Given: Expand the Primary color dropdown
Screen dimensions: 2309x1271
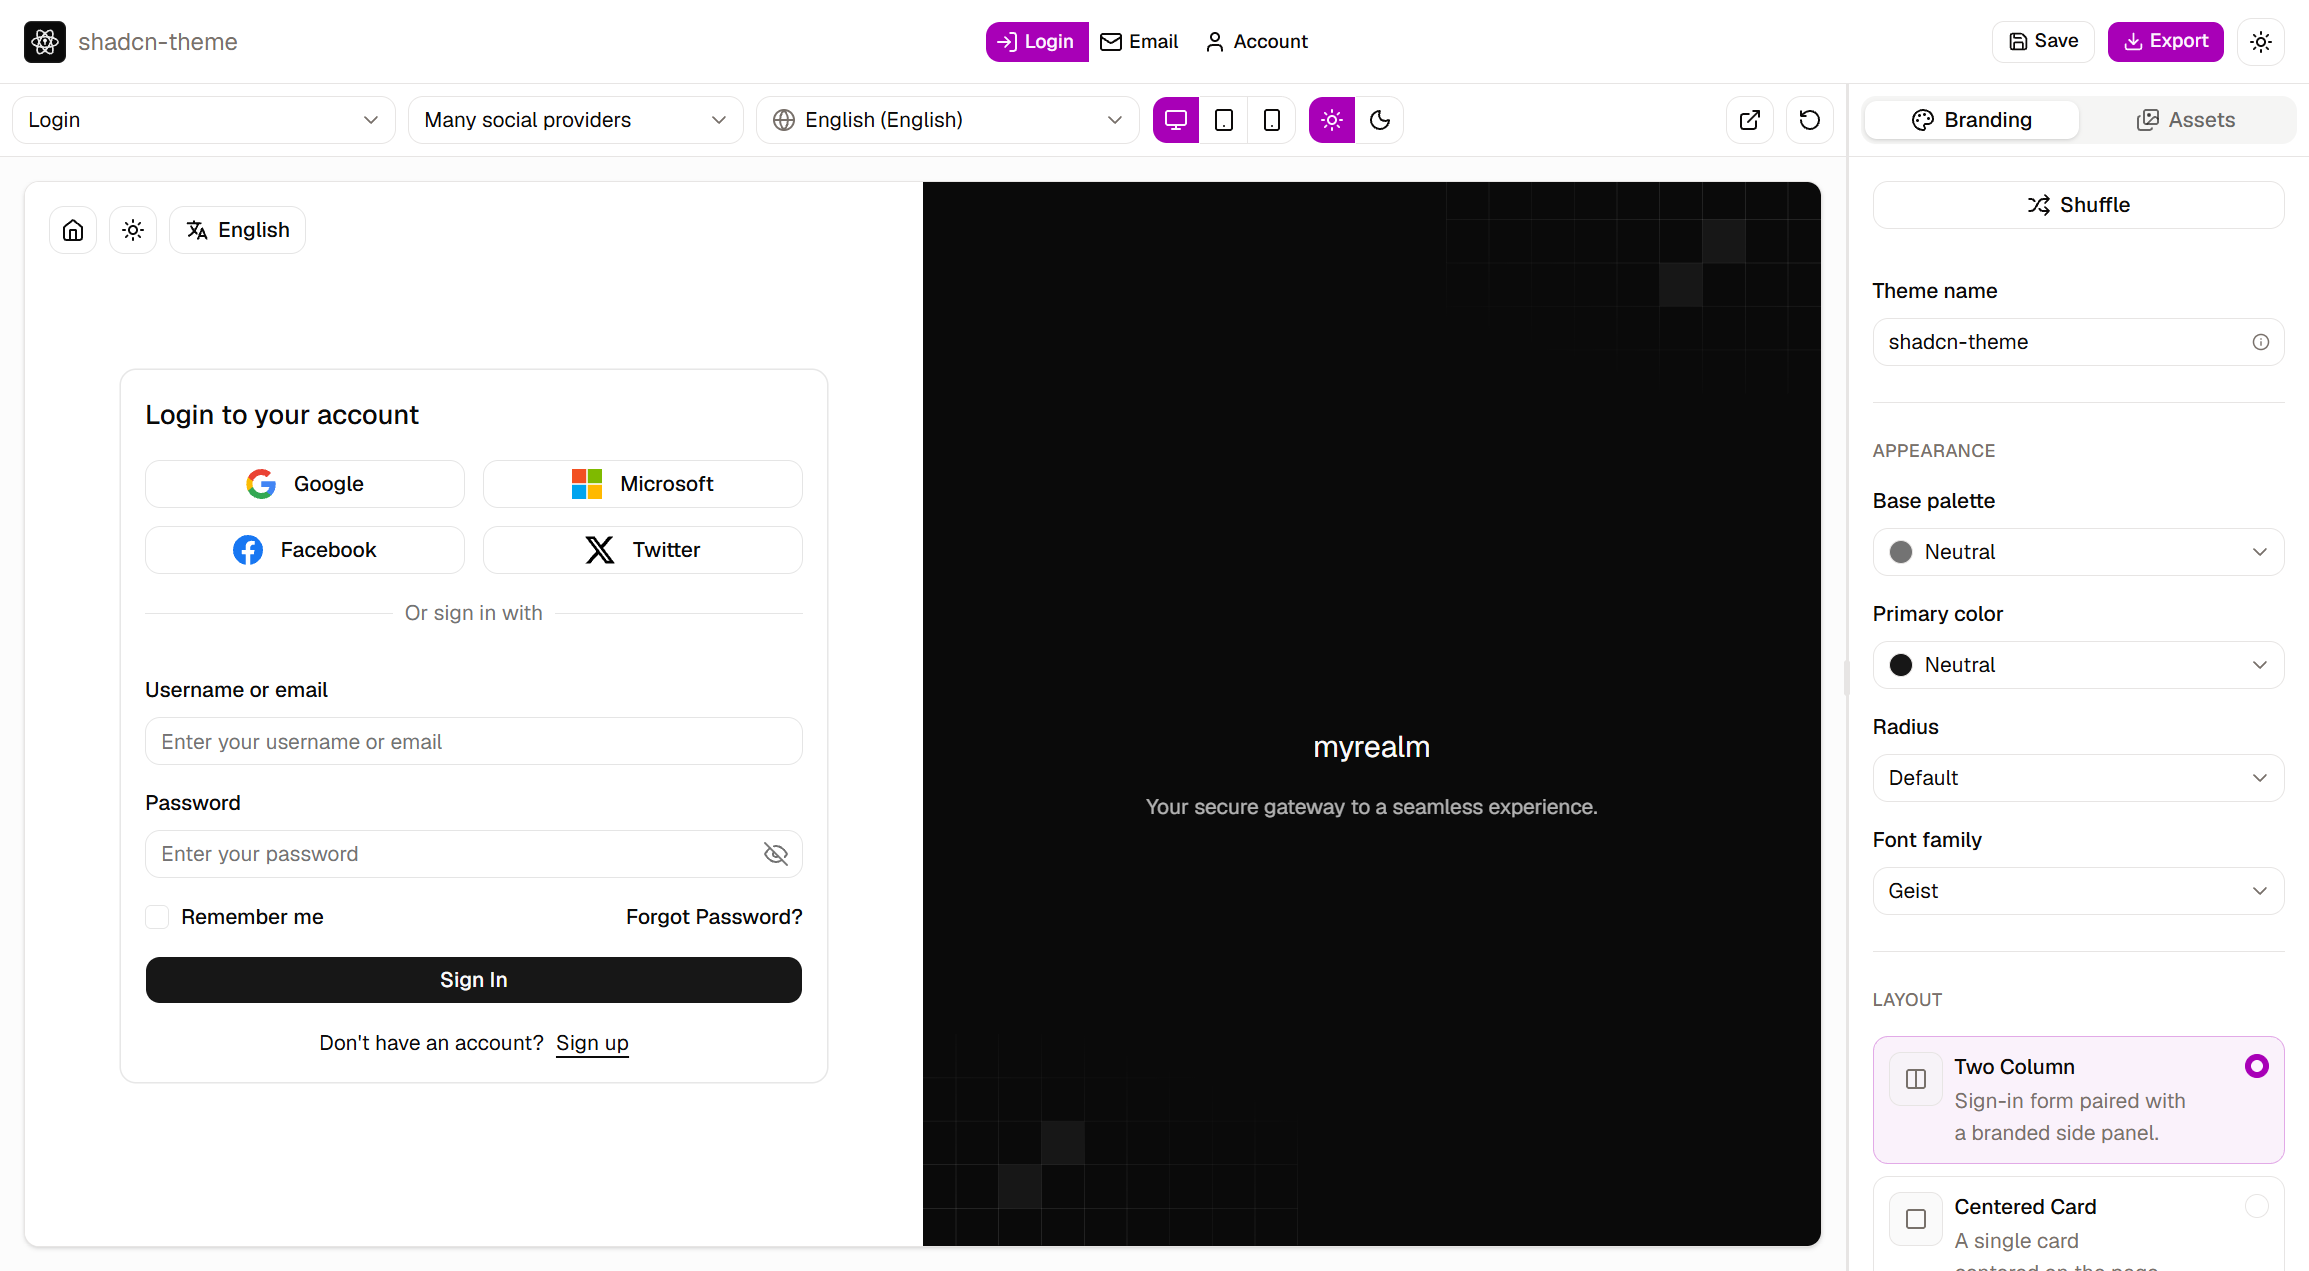Looking at the screenshot, I should coord(2079,665).
